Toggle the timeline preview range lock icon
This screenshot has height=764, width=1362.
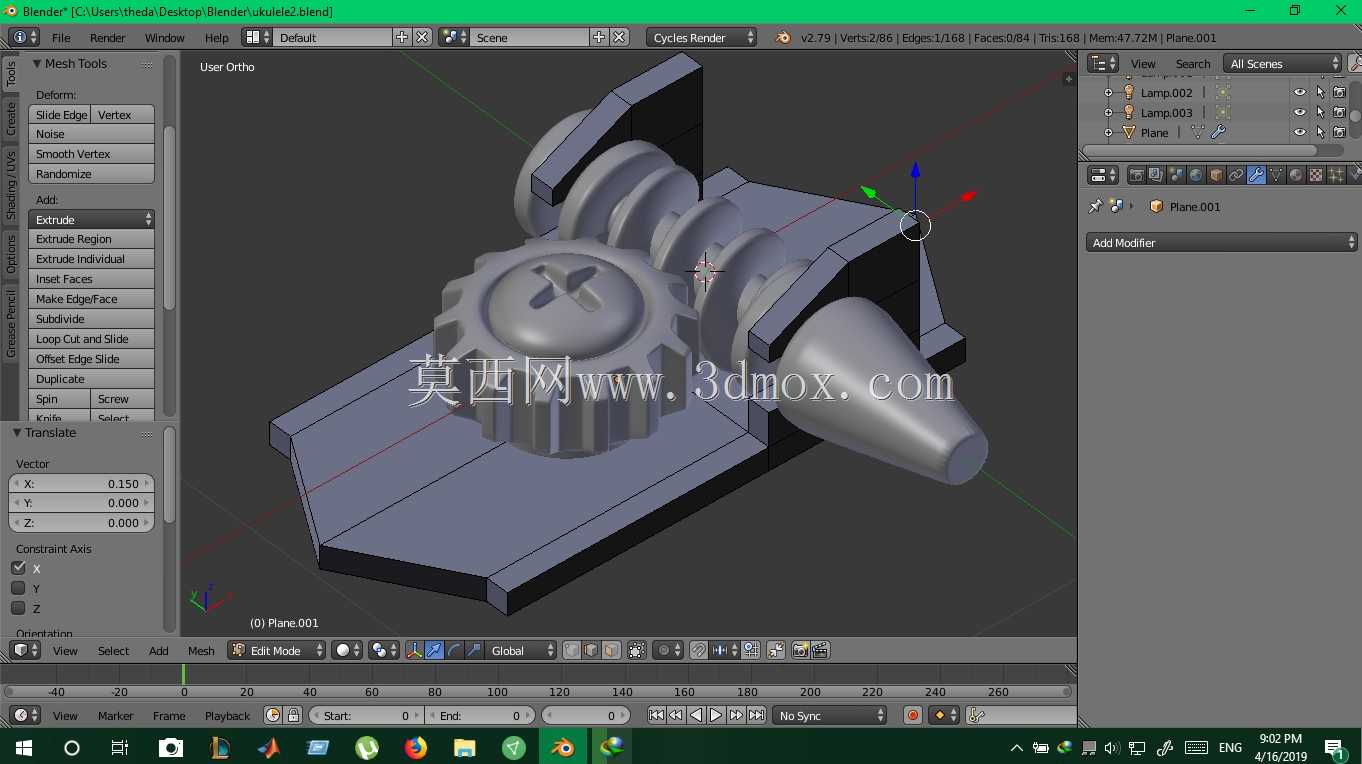293,715
